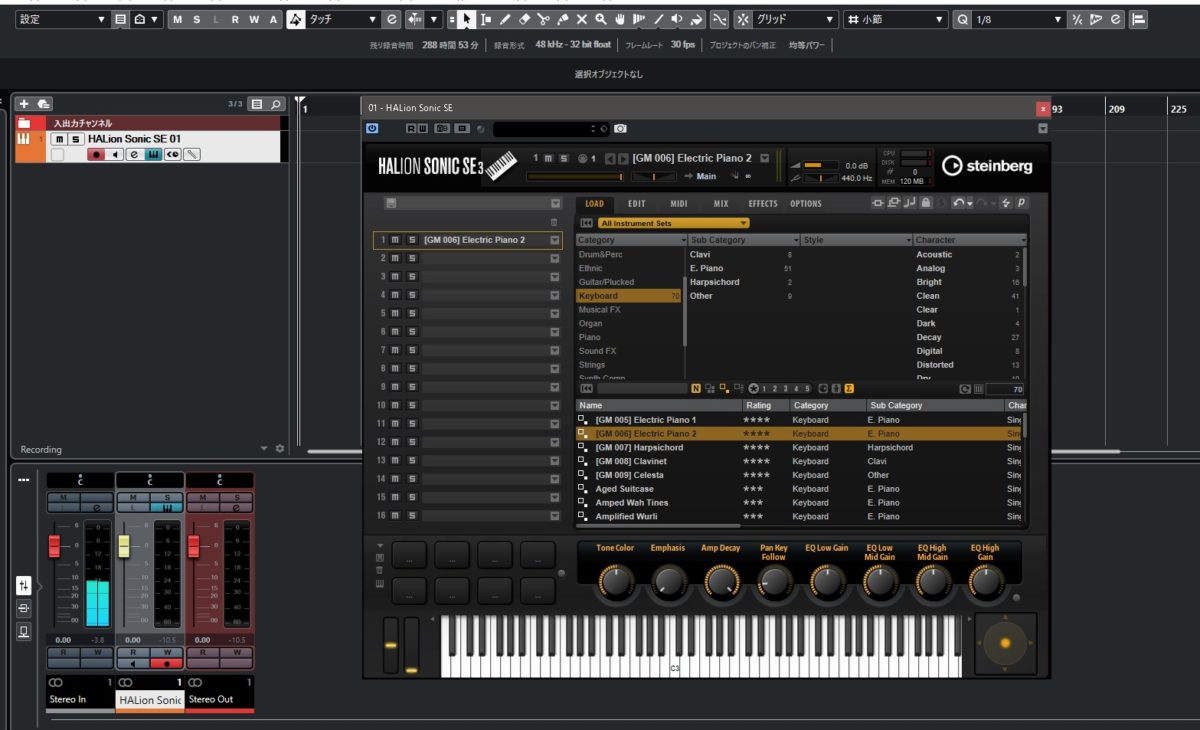This screenshot has width=1200, height=730.
Task: Open the 小節 grid type dropdown
Action: [895, 19]
